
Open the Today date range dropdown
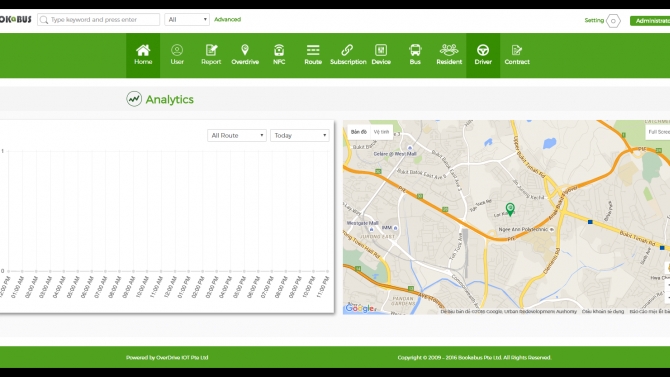(300, 135)
